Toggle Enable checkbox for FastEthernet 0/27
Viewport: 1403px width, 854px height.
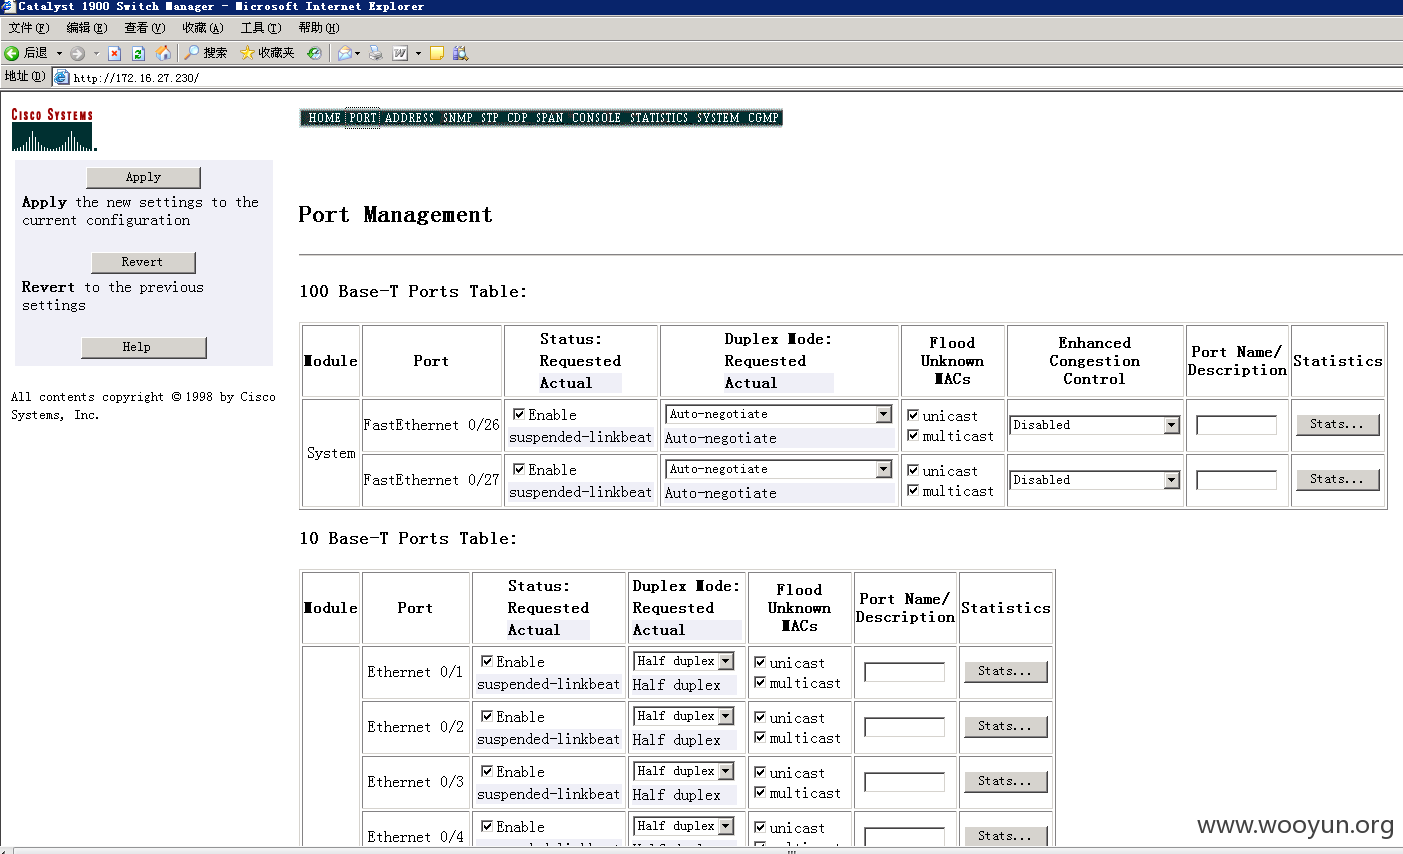click(x=519, y=469)
